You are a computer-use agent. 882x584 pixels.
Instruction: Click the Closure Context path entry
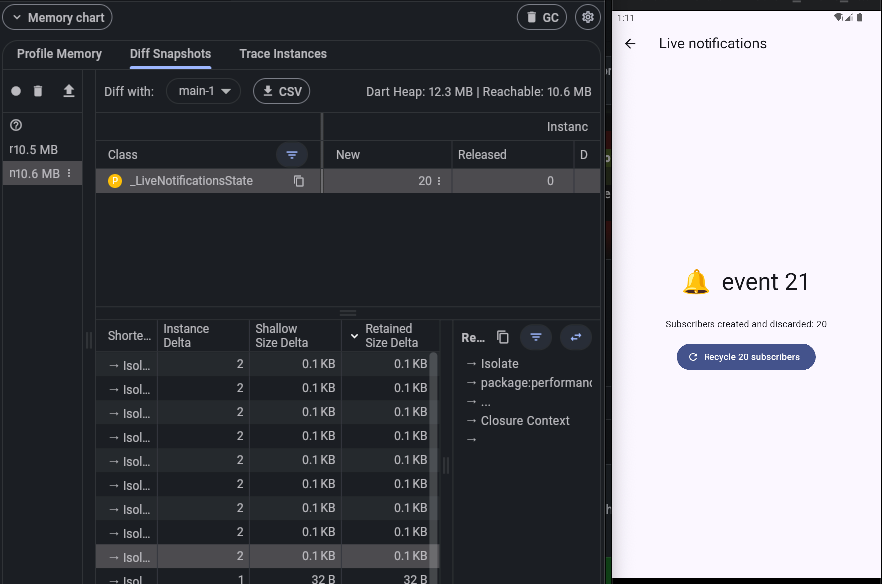(525, 421)
